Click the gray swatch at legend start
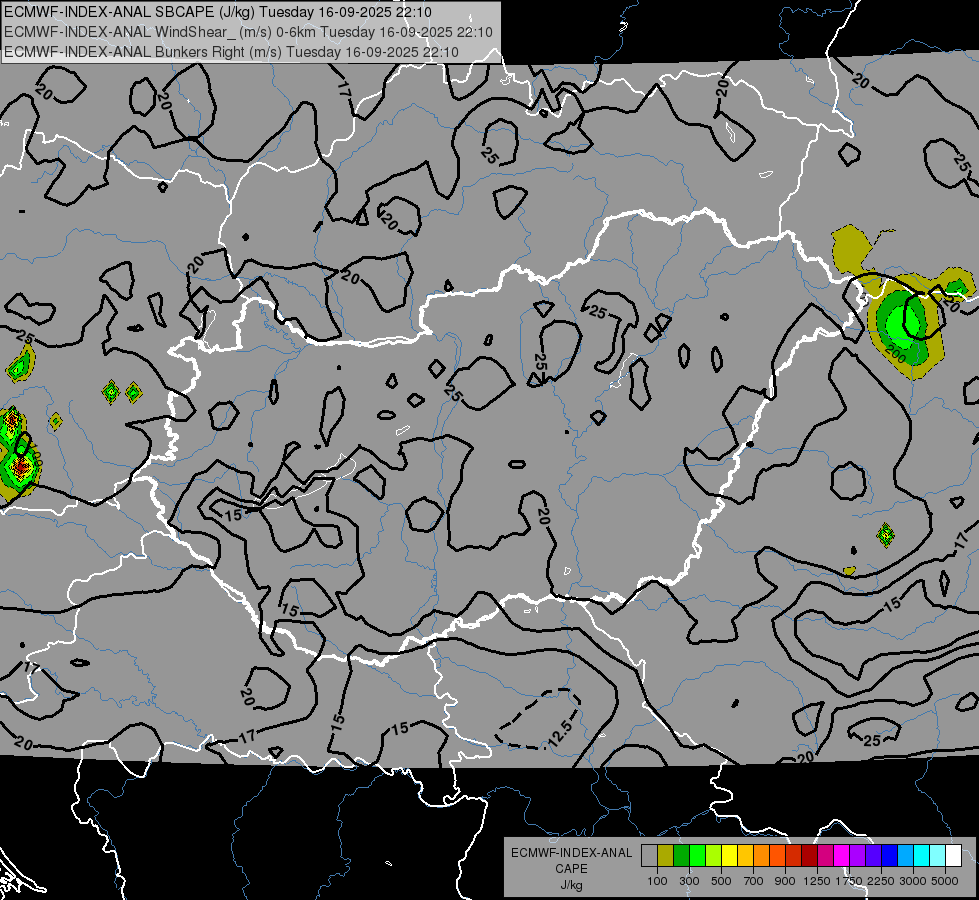 pos(649,855)
